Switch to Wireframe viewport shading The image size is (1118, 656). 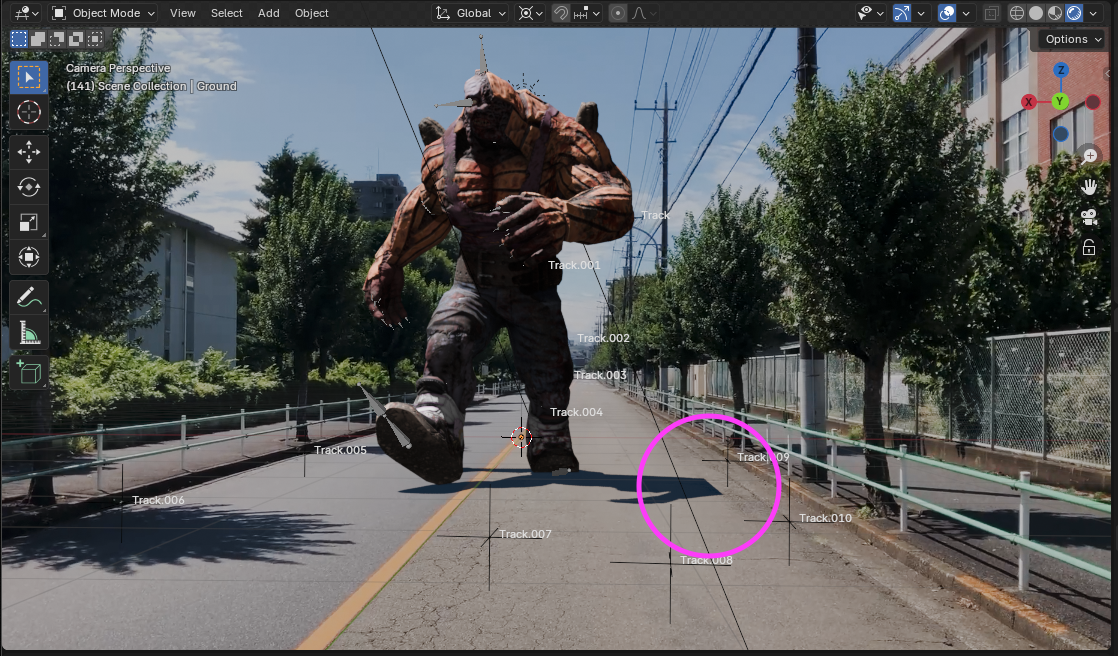tap(1017, 13)
